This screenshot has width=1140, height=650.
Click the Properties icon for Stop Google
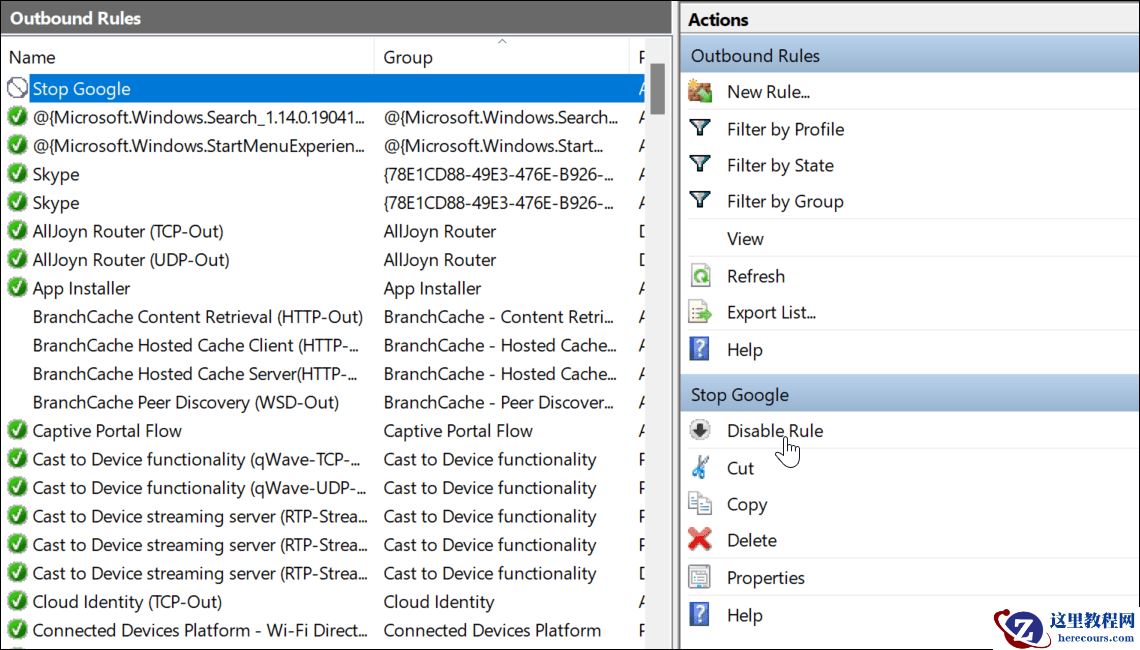pos(700,578)
